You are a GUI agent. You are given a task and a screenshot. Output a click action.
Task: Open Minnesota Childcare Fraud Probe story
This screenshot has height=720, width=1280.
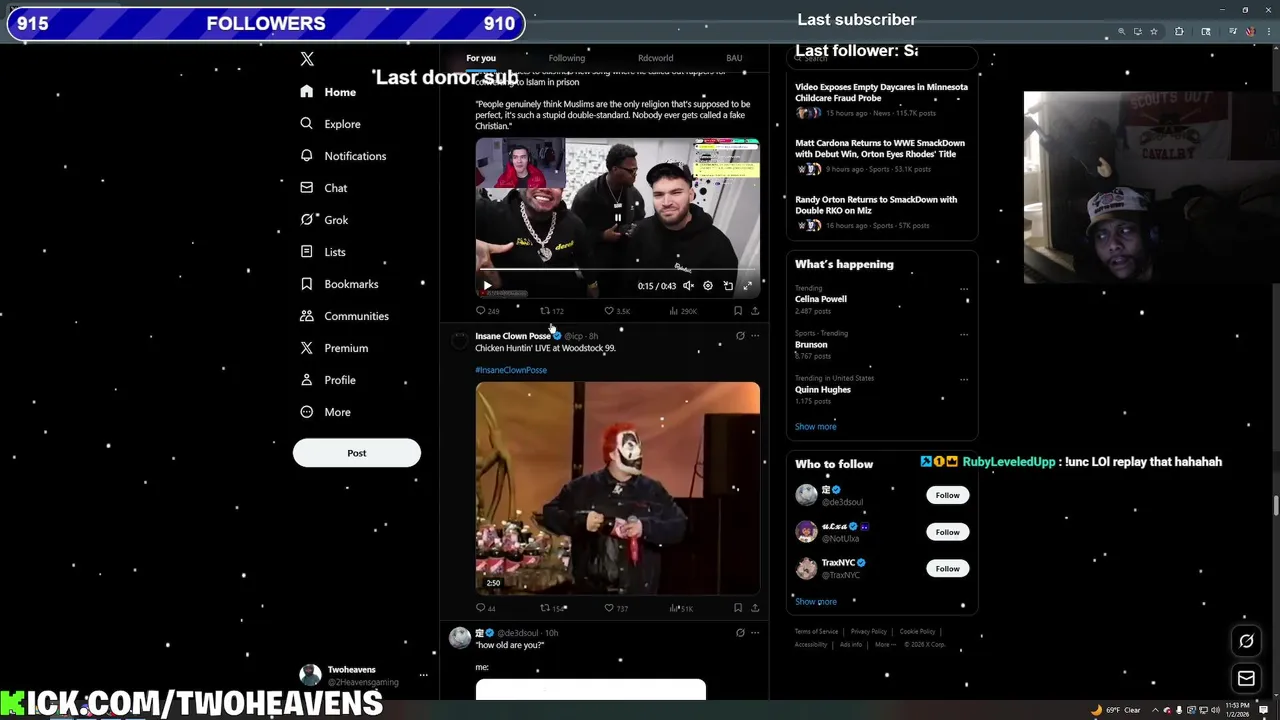click(x=881, y=92)
